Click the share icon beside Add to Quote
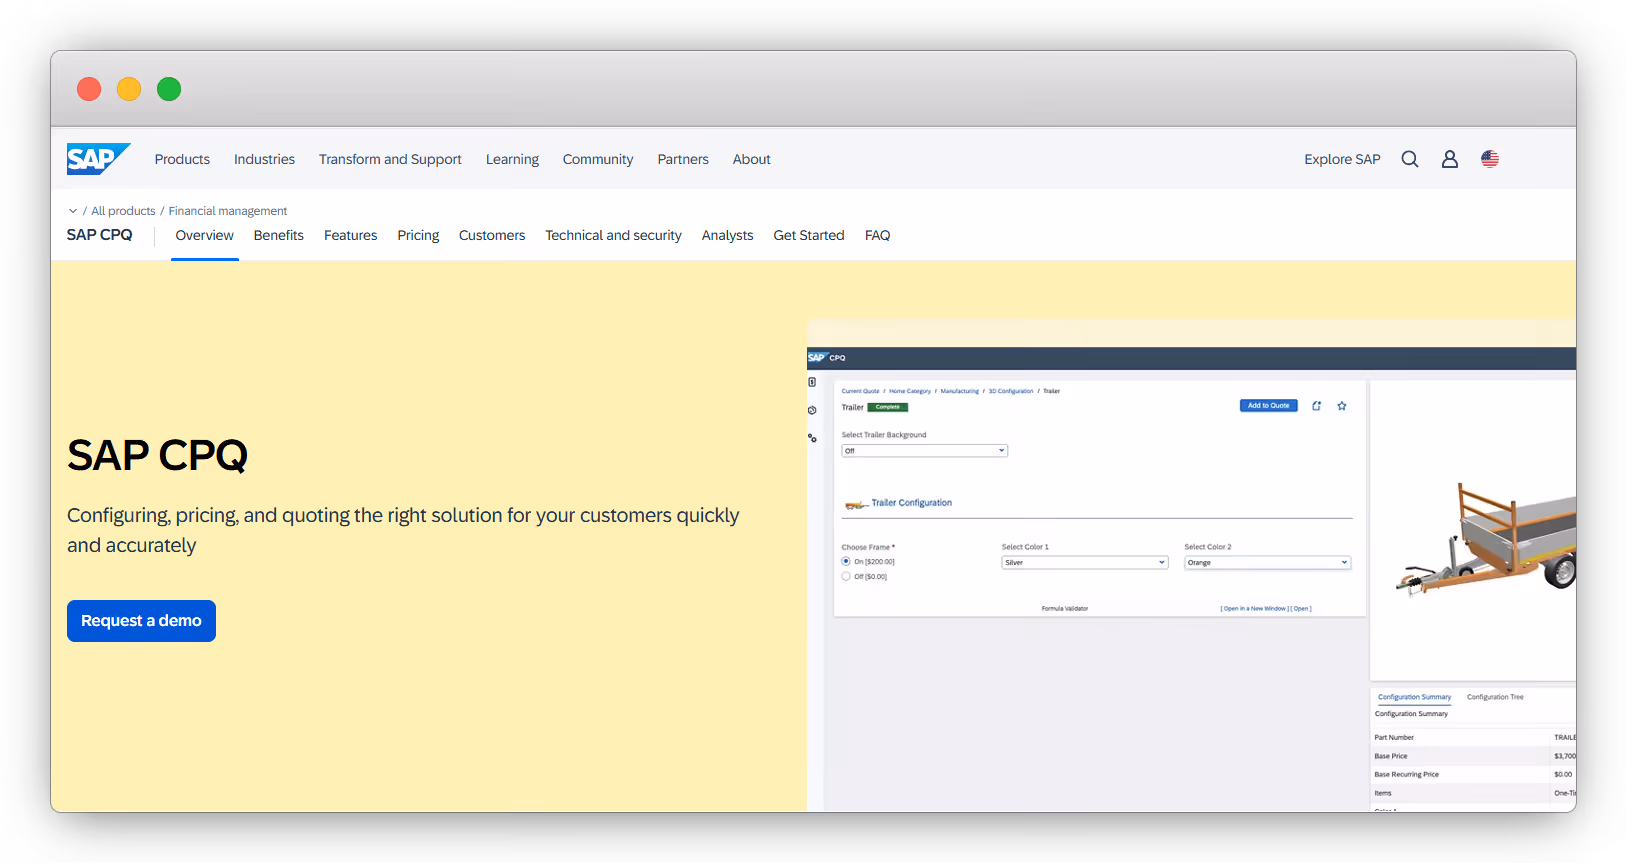The height and width of the screenshot is (863, 1627). click(x=1317, y=406)
